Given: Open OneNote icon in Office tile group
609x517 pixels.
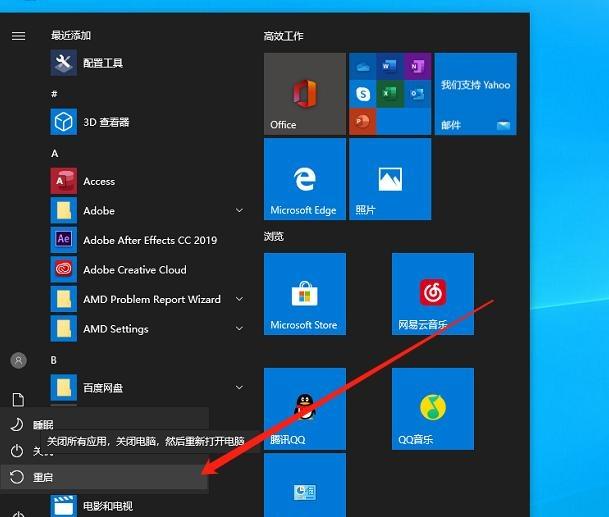Looking at the screenshot, I should pyautogui.click(x=418, y=67).
